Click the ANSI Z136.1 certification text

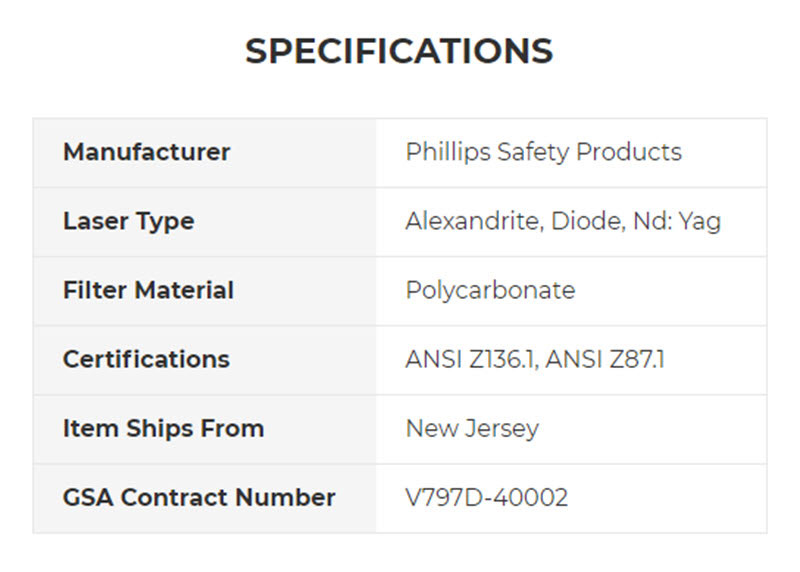tap(468, 359)
